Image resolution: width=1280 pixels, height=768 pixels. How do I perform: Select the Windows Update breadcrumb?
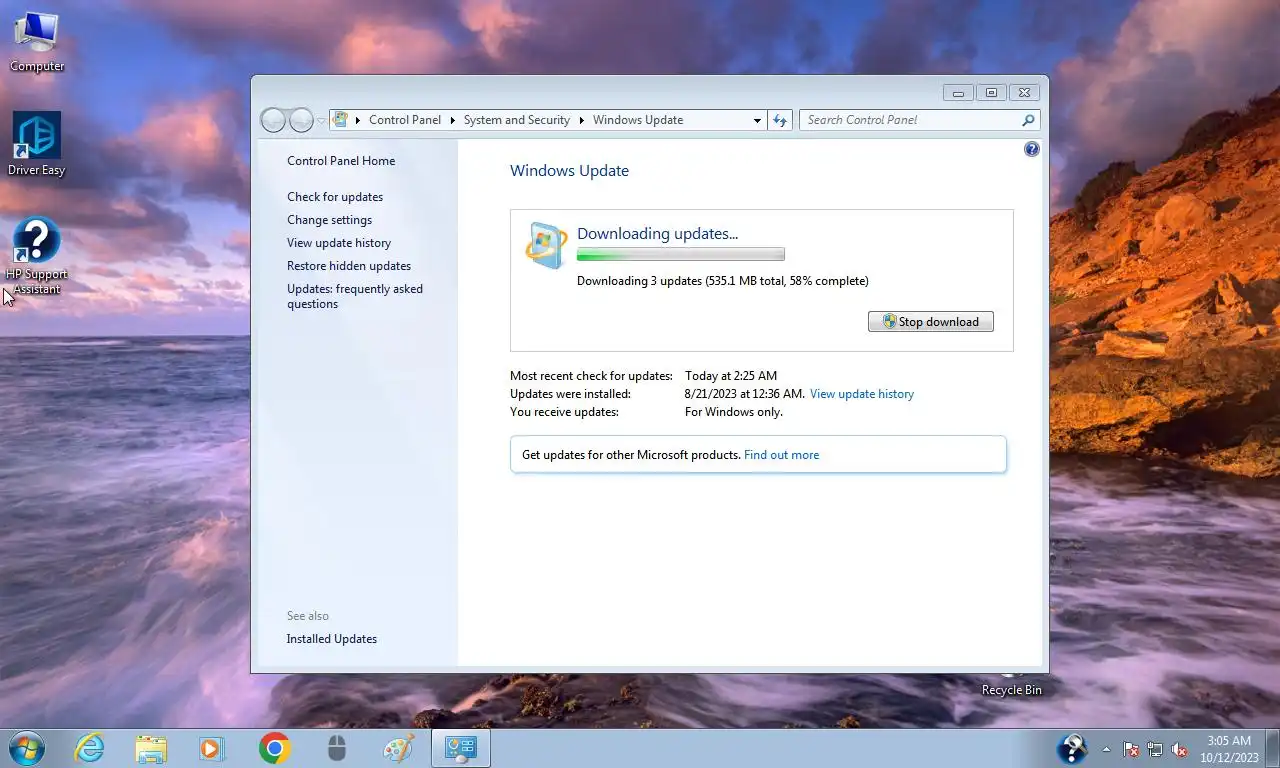point(638,120)
